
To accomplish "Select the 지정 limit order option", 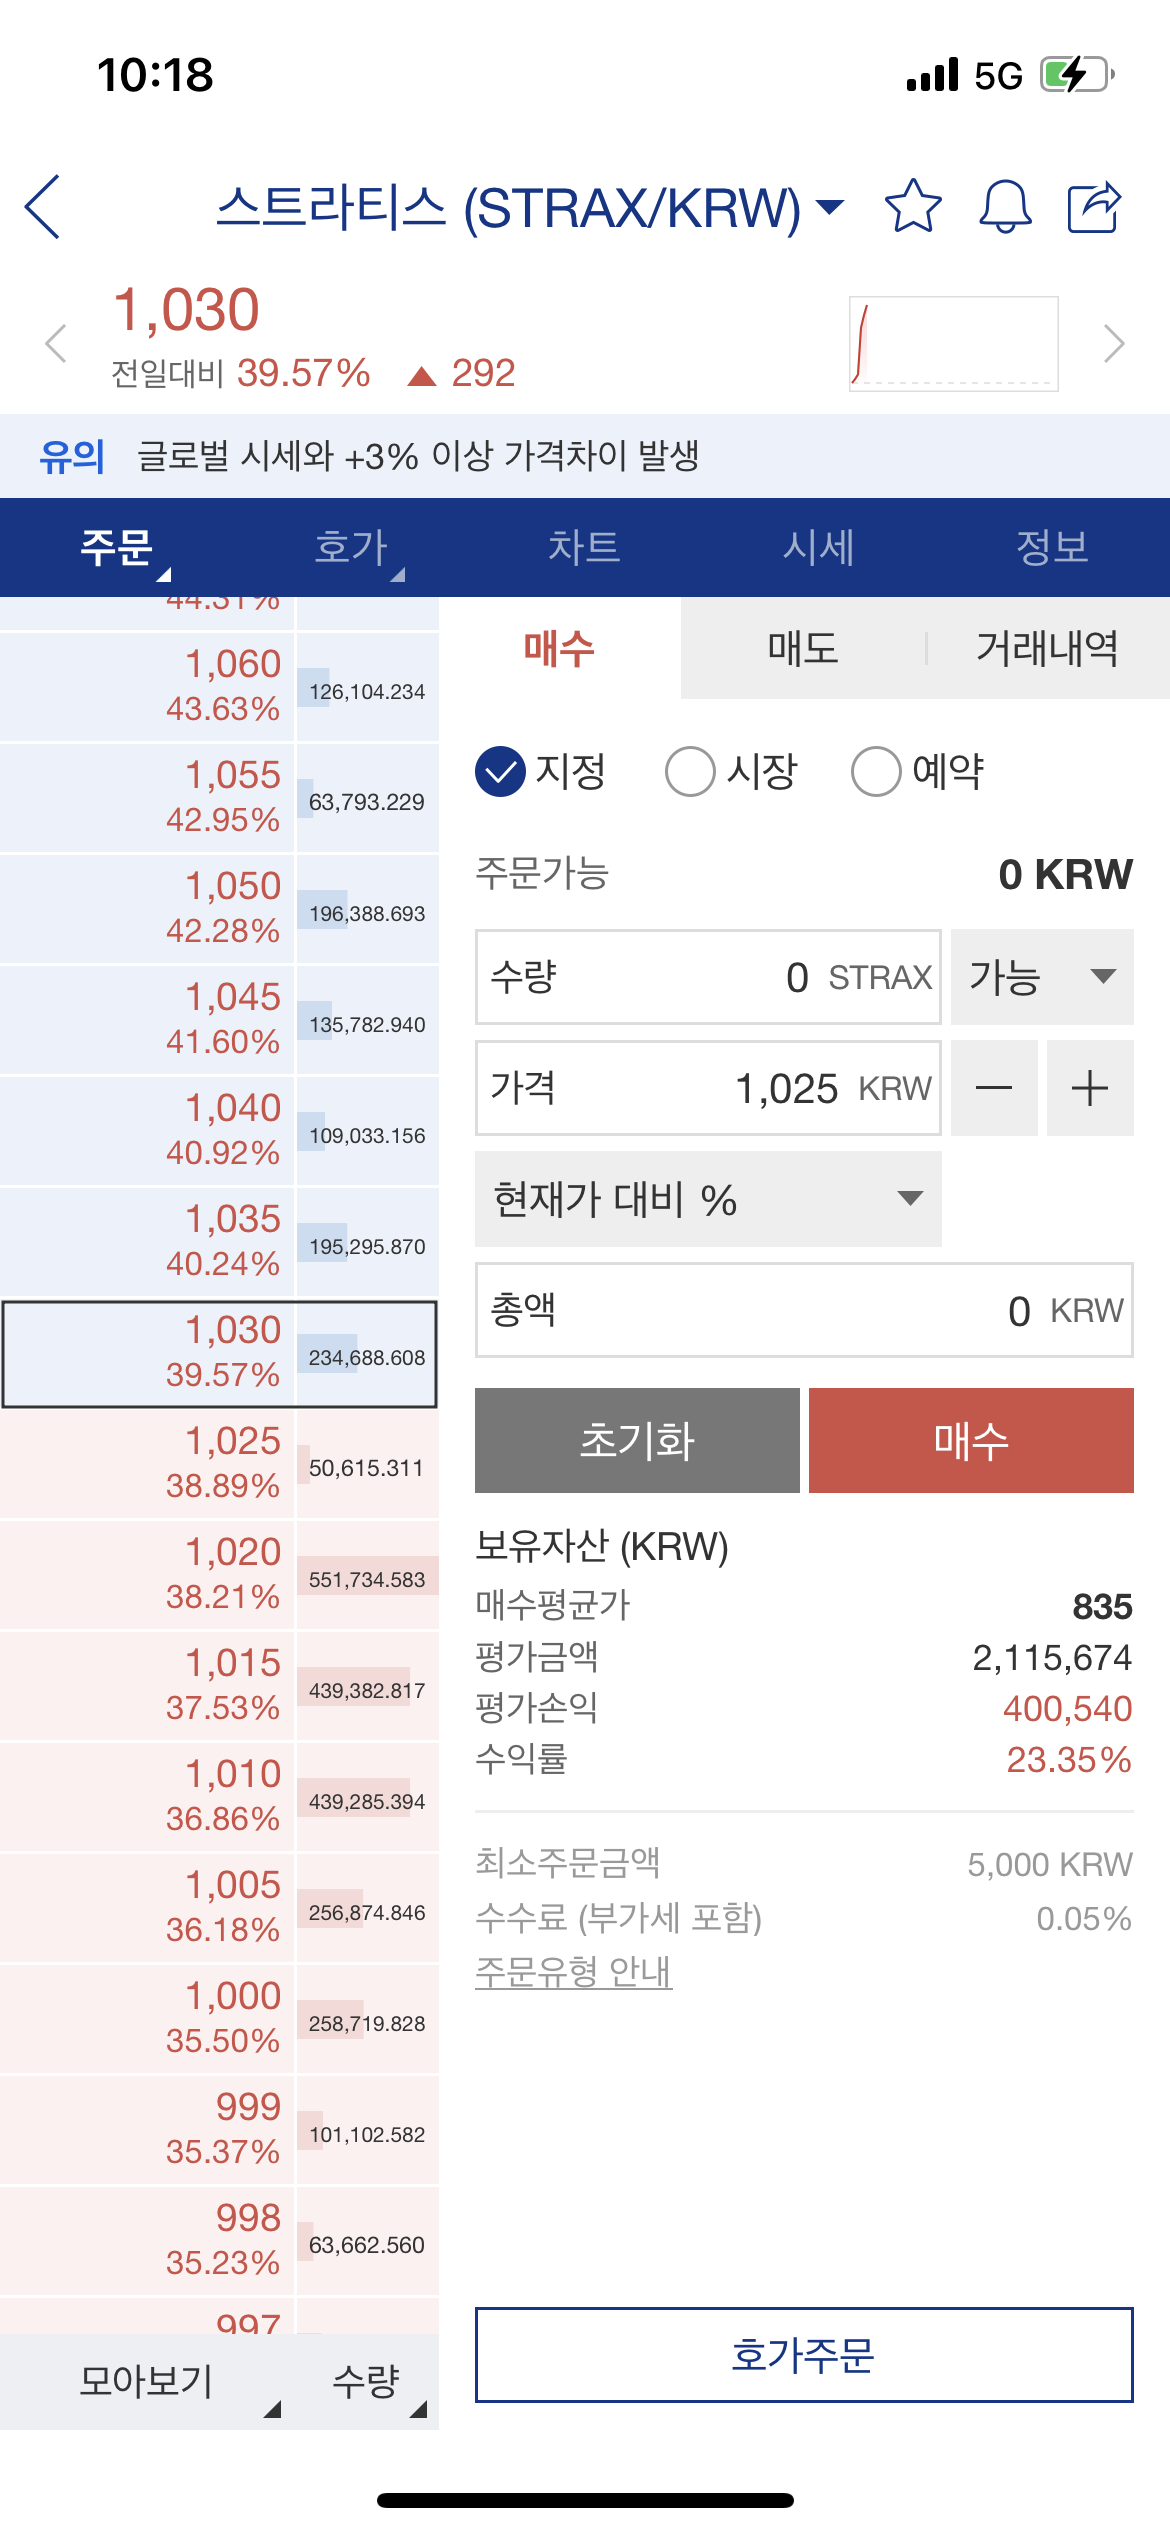I will 541,772.
